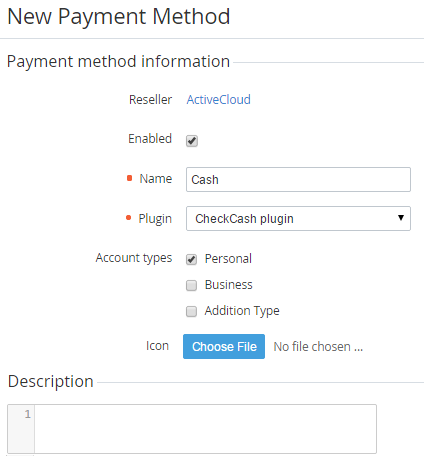
Task: Check the Business account type
Action: (191, 285)
